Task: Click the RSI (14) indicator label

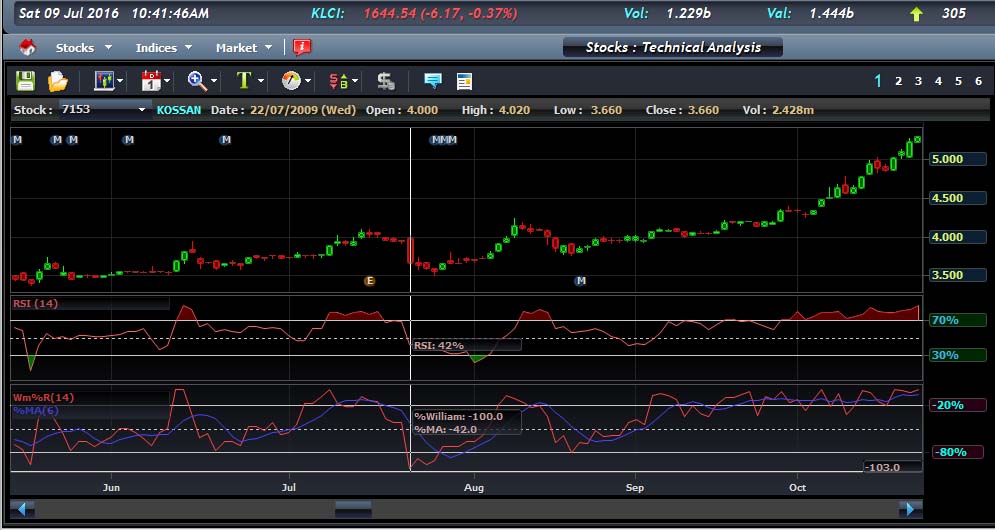Action: click(x=36, y=303)
